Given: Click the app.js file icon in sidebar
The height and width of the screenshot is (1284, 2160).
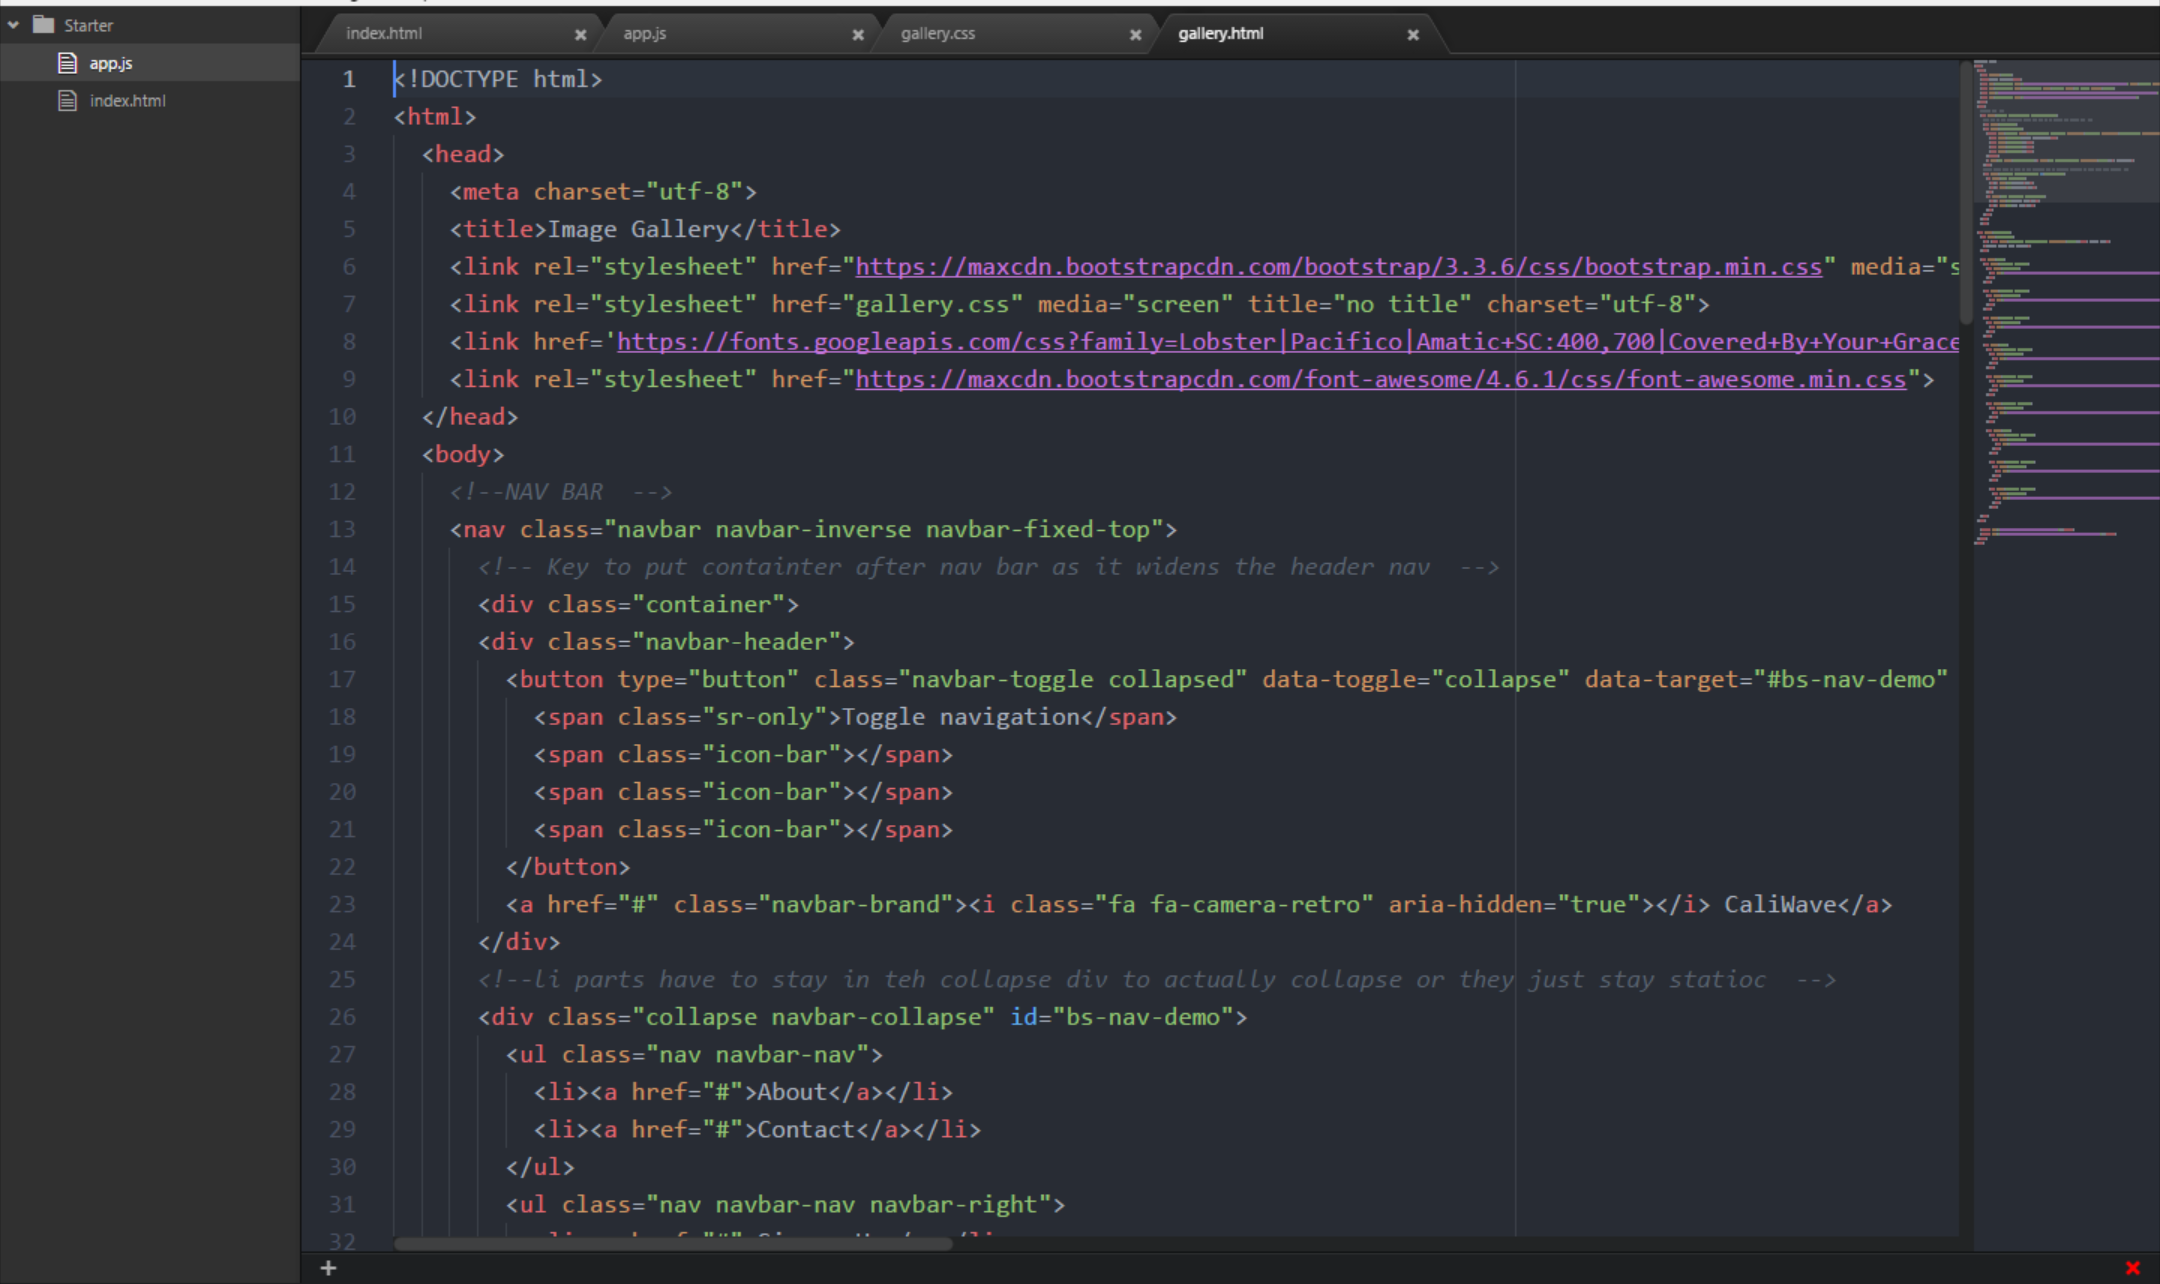Looking at the screenshot, I should pyautogui.click(x=68, y=63).
